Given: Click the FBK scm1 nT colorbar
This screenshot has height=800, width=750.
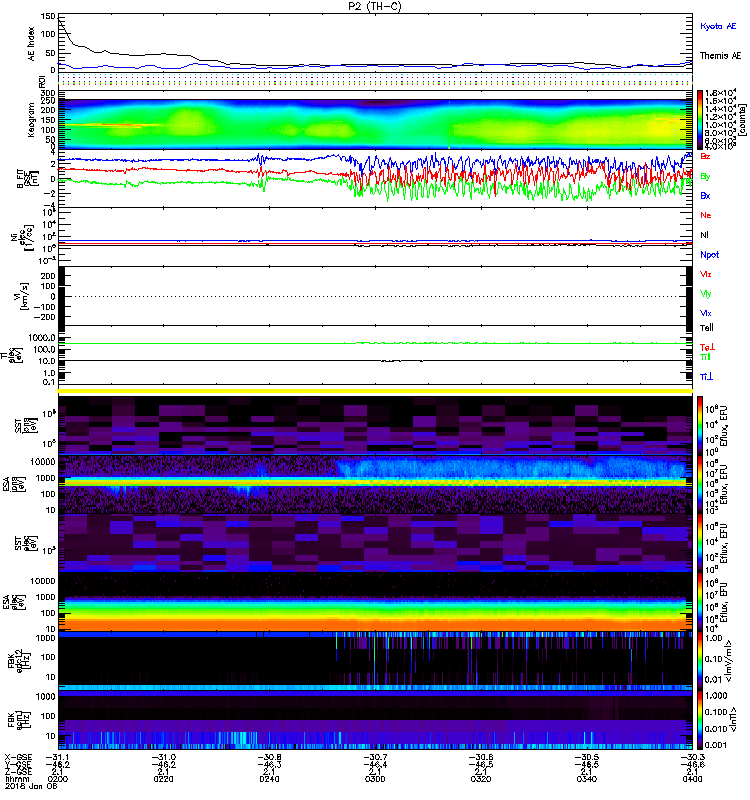Looking at the screenshot, I should tap(699, 720).
